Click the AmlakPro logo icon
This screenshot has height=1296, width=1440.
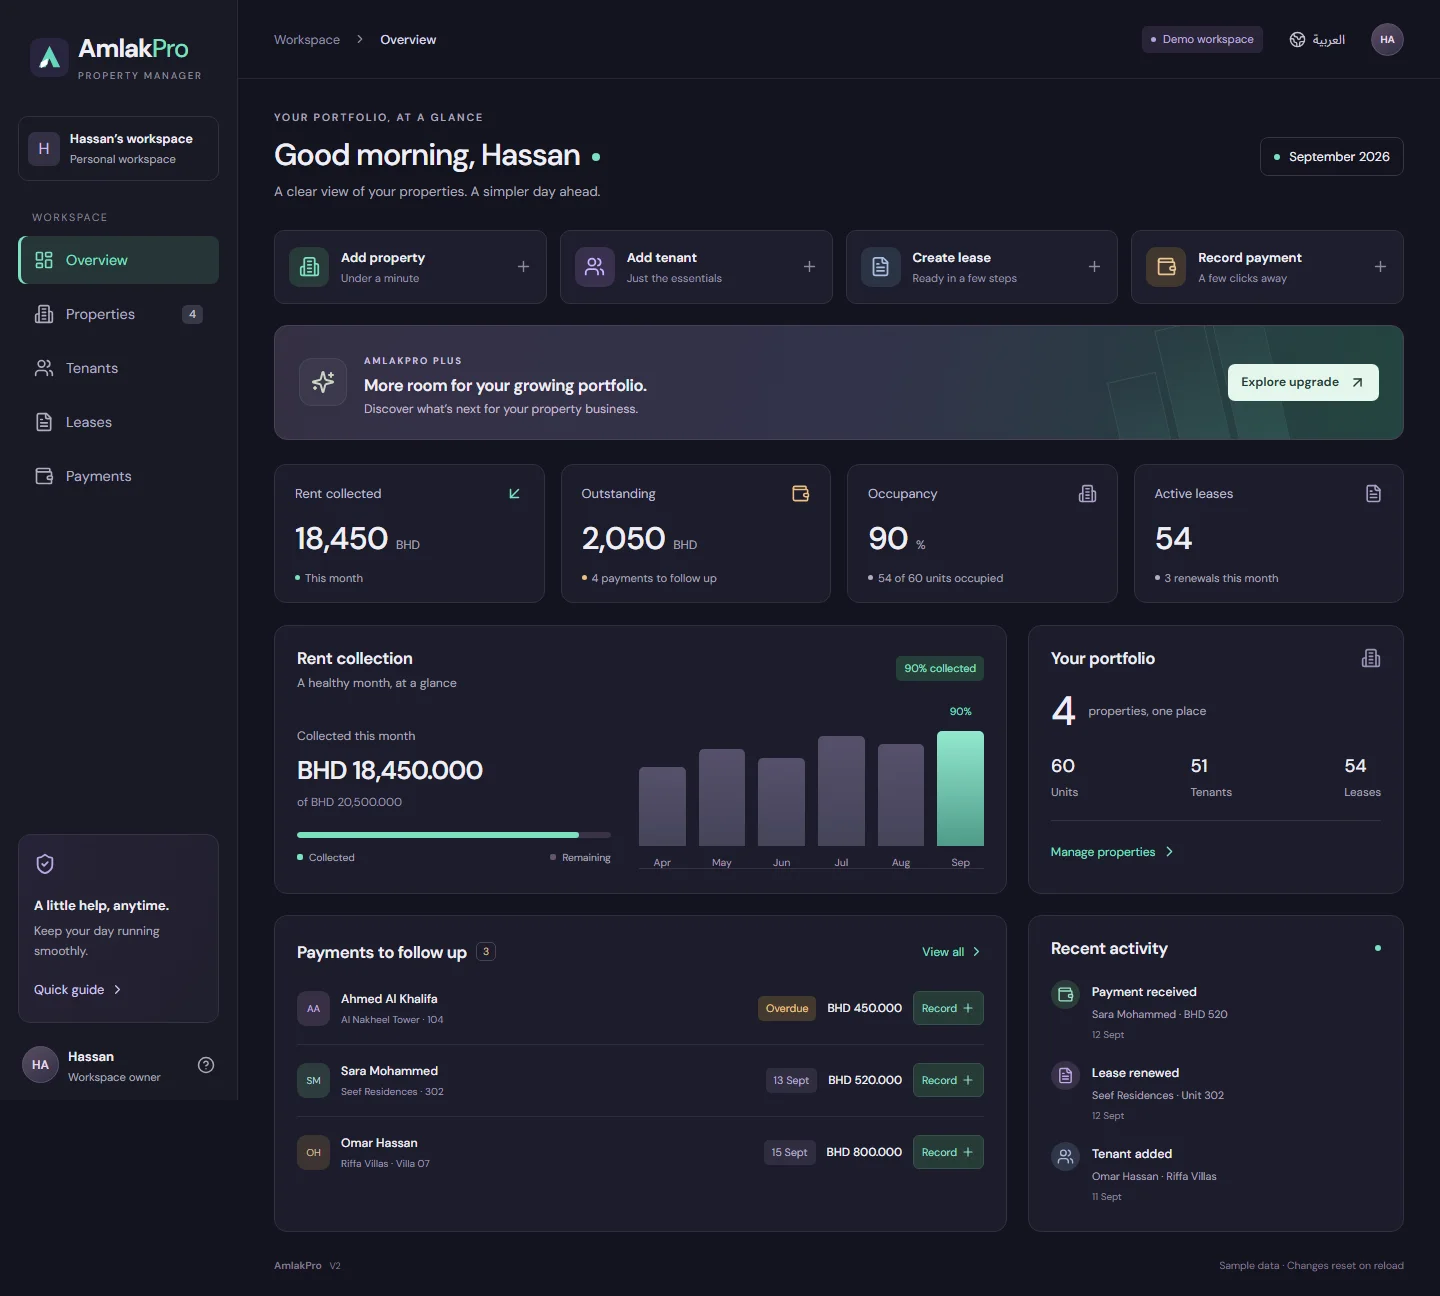(49, 58)
